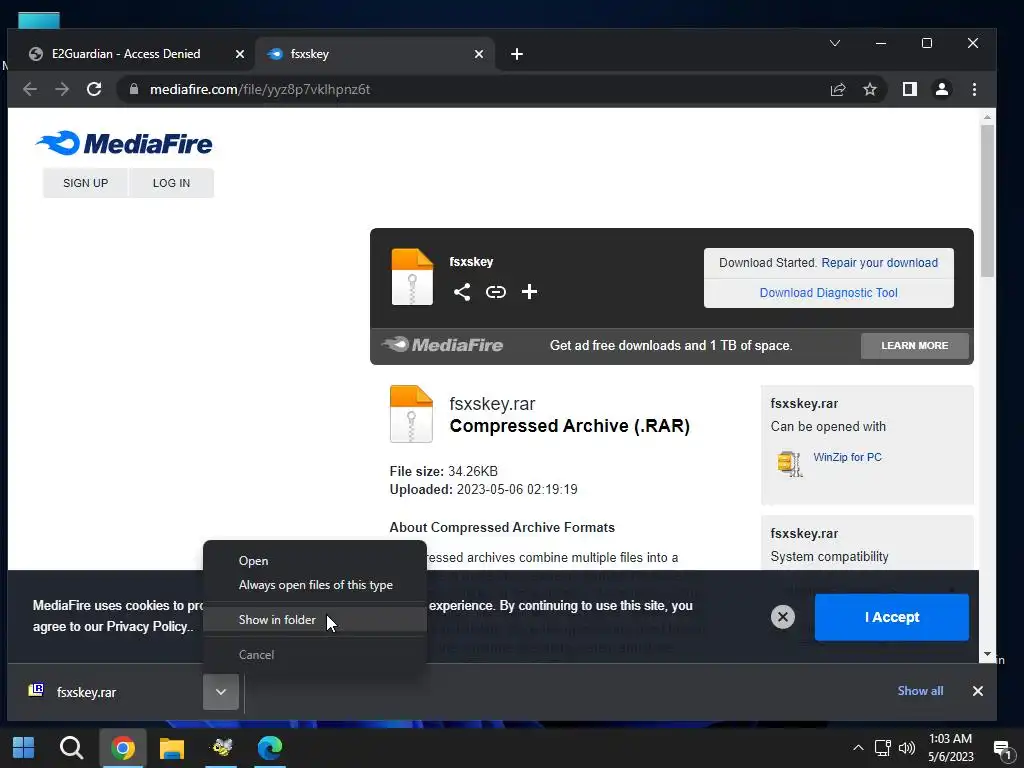Image resolution: width=1024 pixels, height=768 pixels.
Task: Click Repair your download link
Action: pyautogui.click(x=879, y=263)
